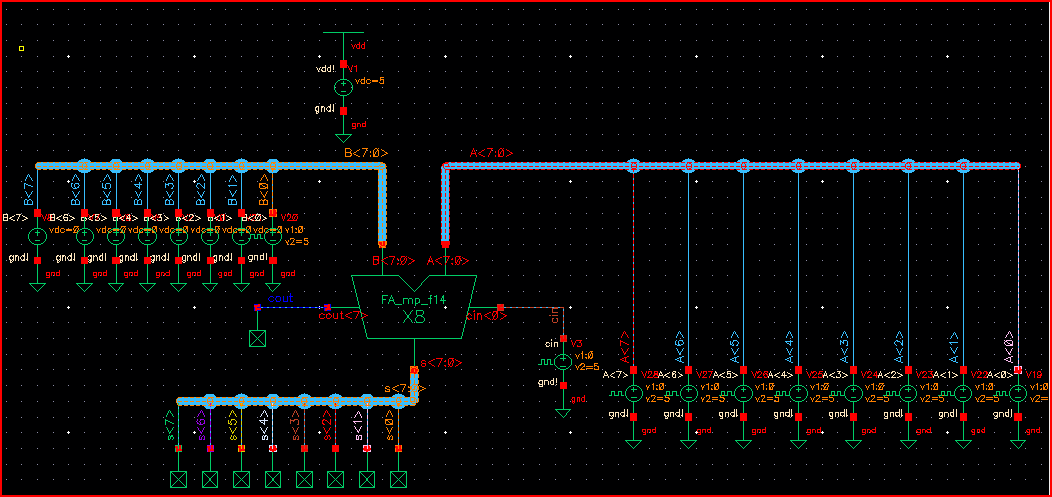Viewport: 1052px width, 497px height.
Task: Click the V28 instance name label
Action: coord(649,374)
